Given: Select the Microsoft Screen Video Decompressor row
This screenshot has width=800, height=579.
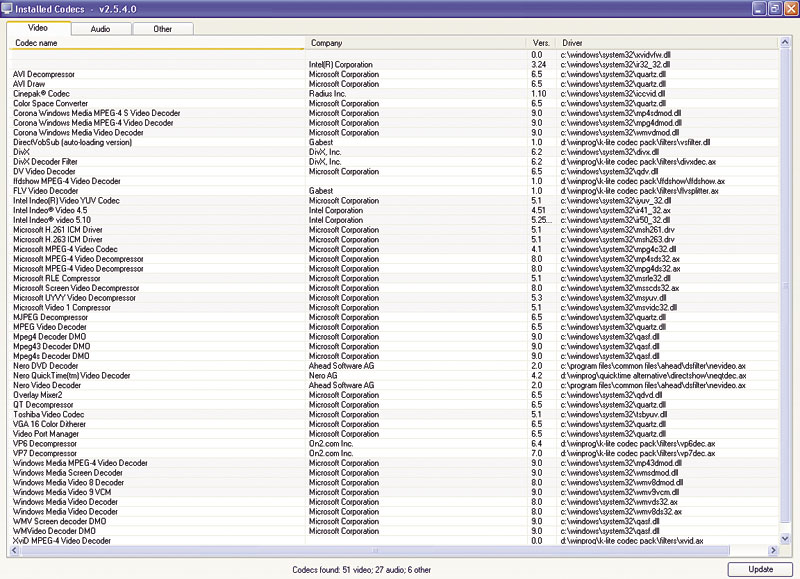Looking at the screenshot, I should (394, 288).
